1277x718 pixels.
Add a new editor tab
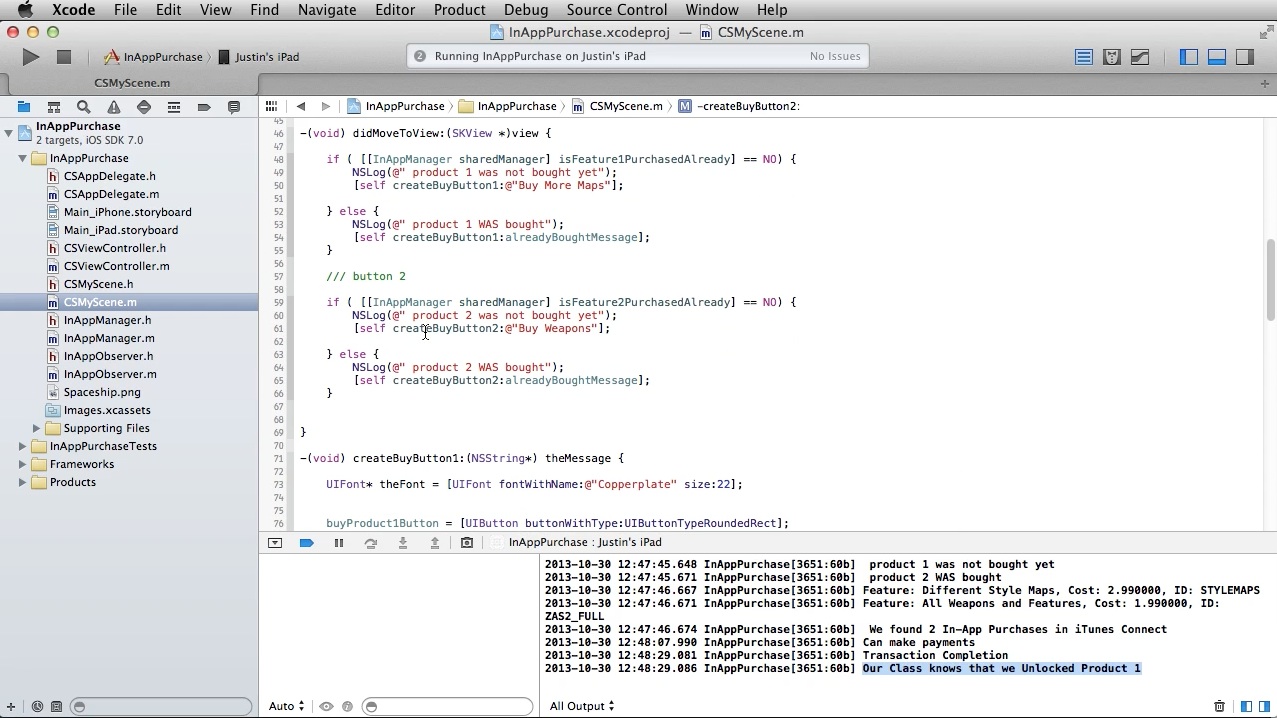(x=1265, y=83)
